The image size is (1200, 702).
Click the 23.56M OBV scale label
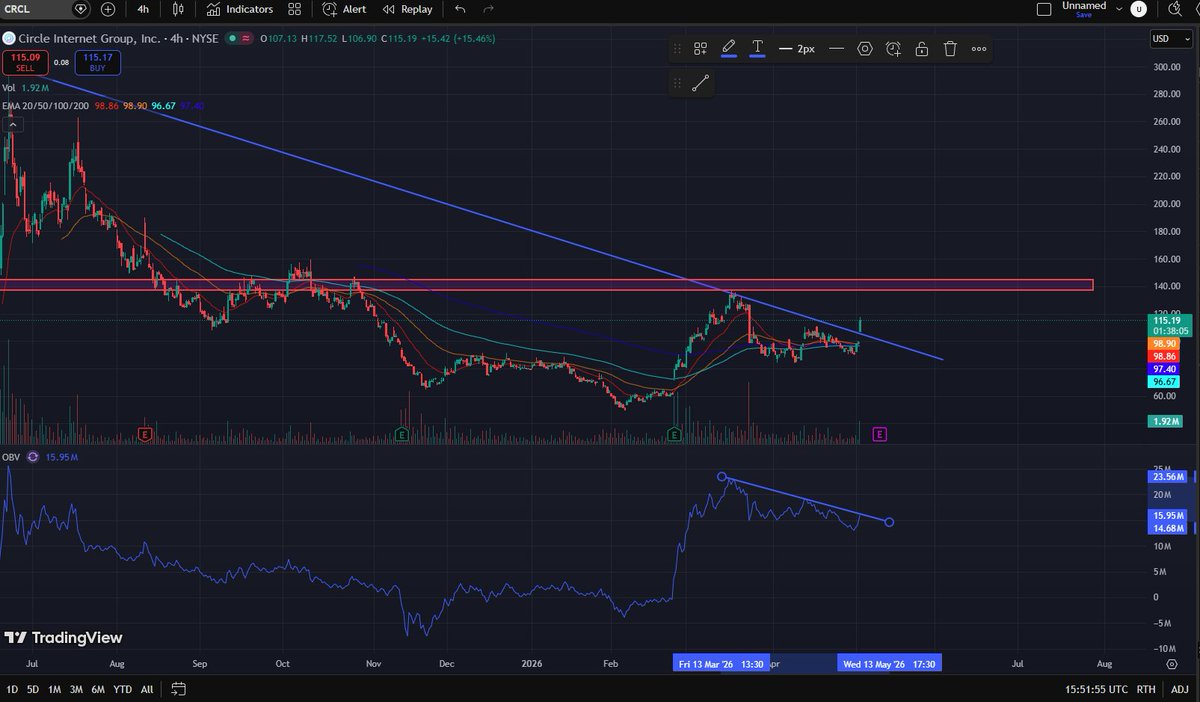tap(1167, 477)
